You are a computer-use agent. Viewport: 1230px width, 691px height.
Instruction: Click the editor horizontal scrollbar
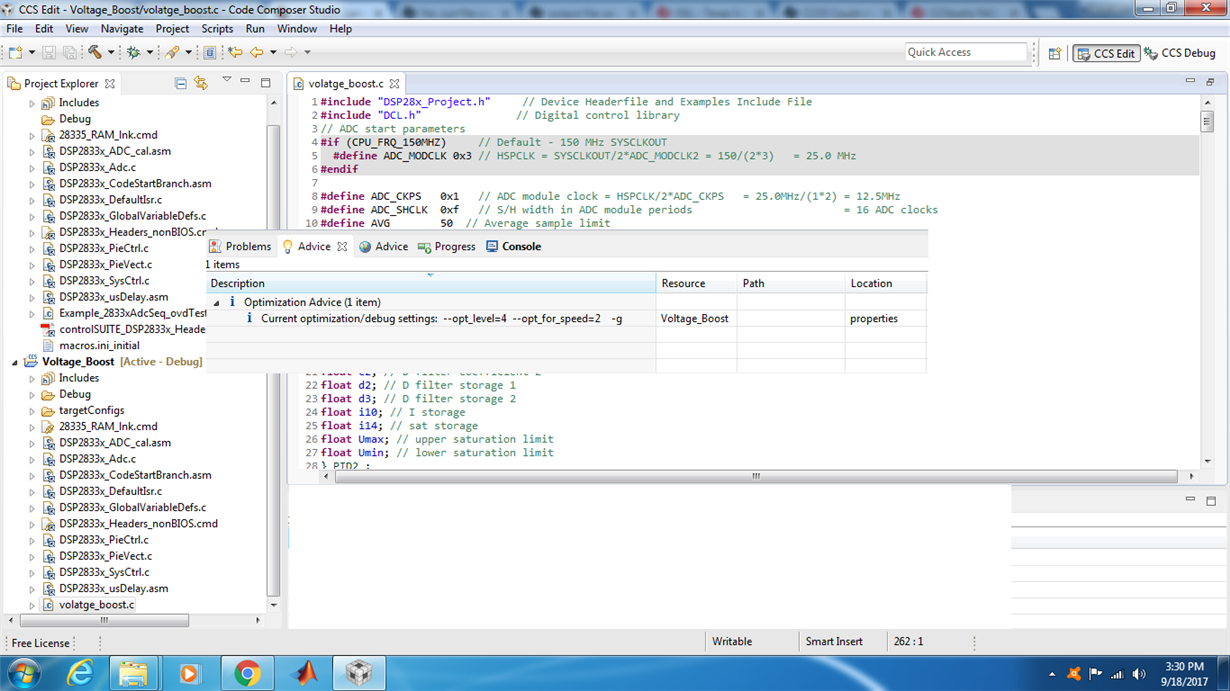[x=757, y=476]
